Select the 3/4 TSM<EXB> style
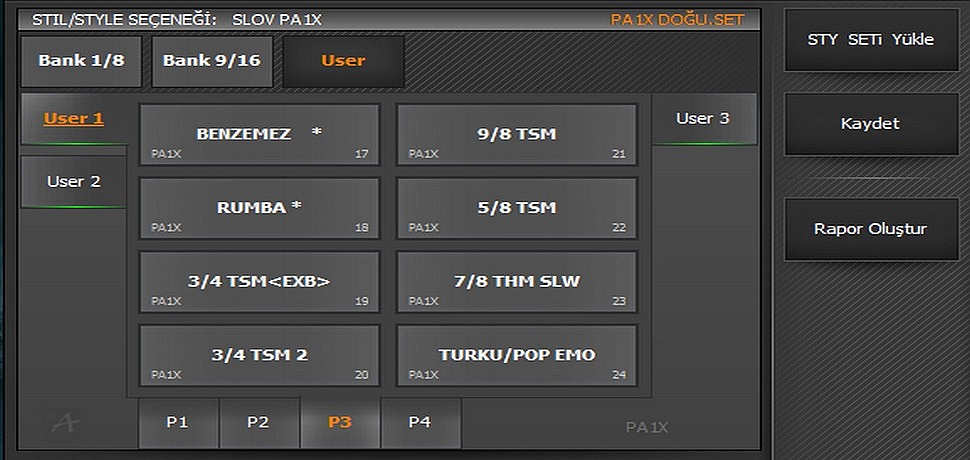Image resolution: width=970 pixels, height=460 pixels. [259, 282]
